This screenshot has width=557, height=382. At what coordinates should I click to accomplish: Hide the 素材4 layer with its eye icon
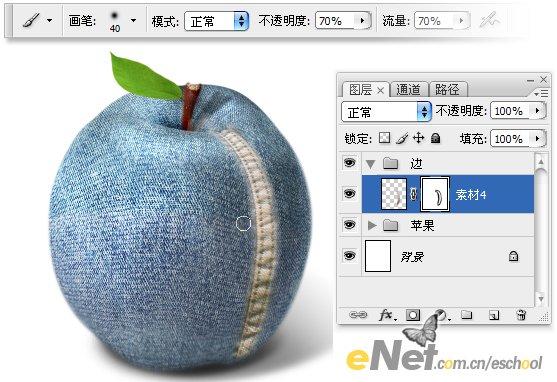tap(350, 194)
